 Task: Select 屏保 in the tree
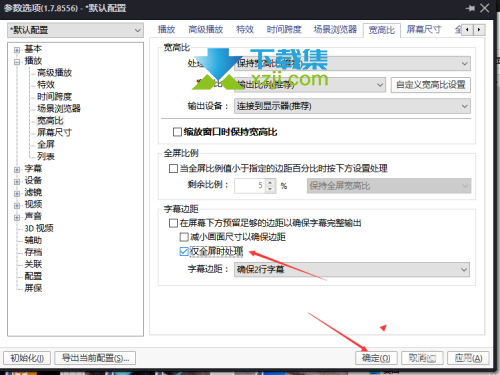[33, 288]
